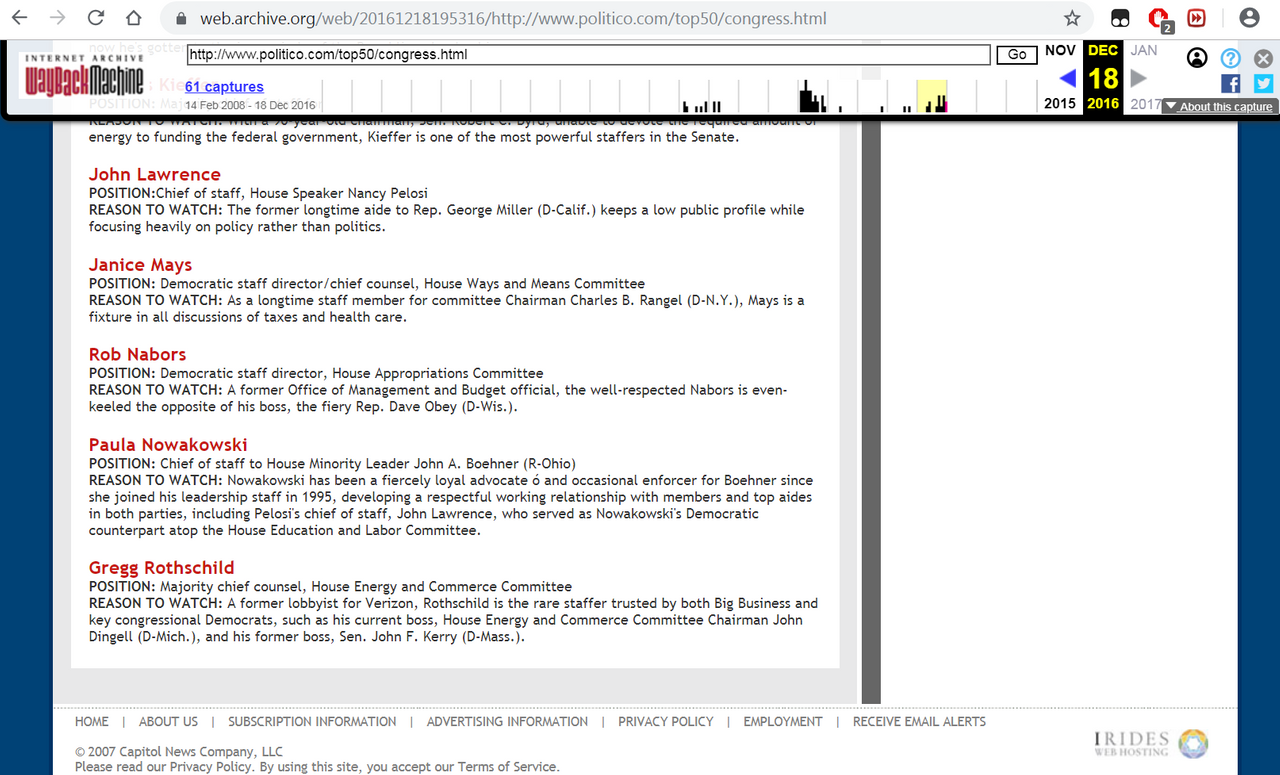The height and width of the screenshot is (775, 1280).
Task: Go to HOME in footer menu
Action: (92, 721)
